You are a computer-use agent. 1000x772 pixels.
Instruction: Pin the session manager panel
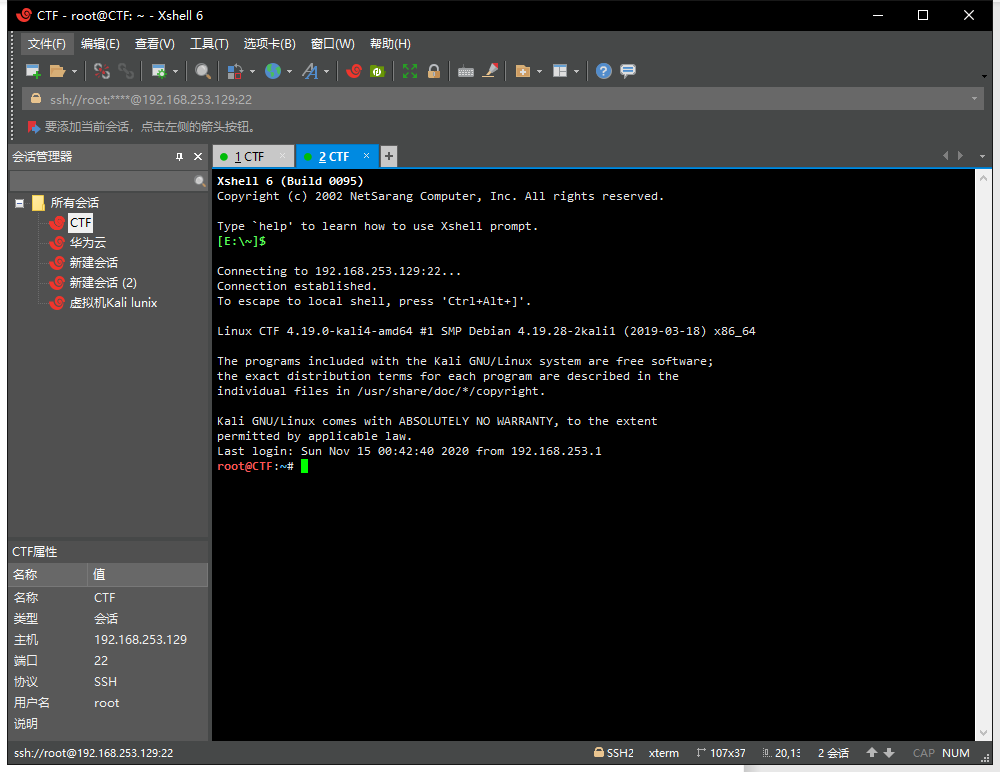click(180, 157)
